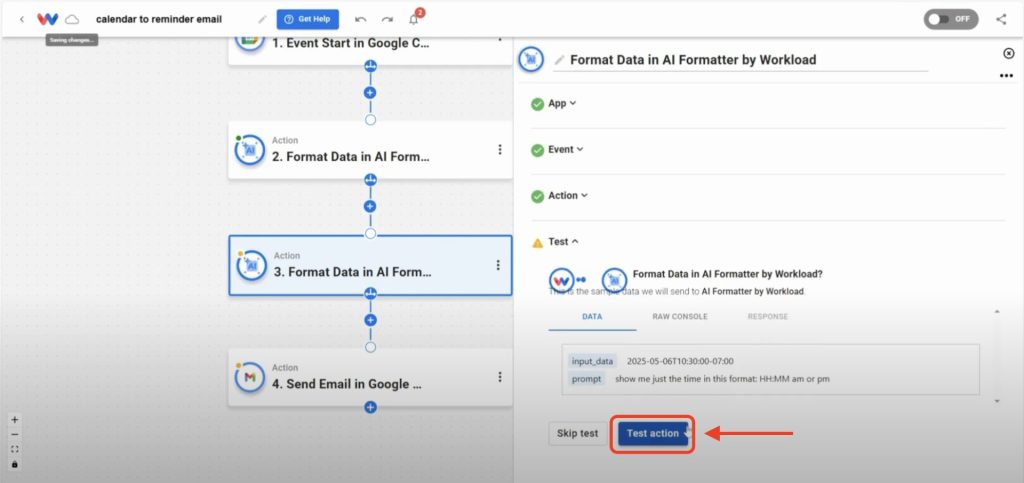
Task: Click the Test action button
Action: pos(653,433)
